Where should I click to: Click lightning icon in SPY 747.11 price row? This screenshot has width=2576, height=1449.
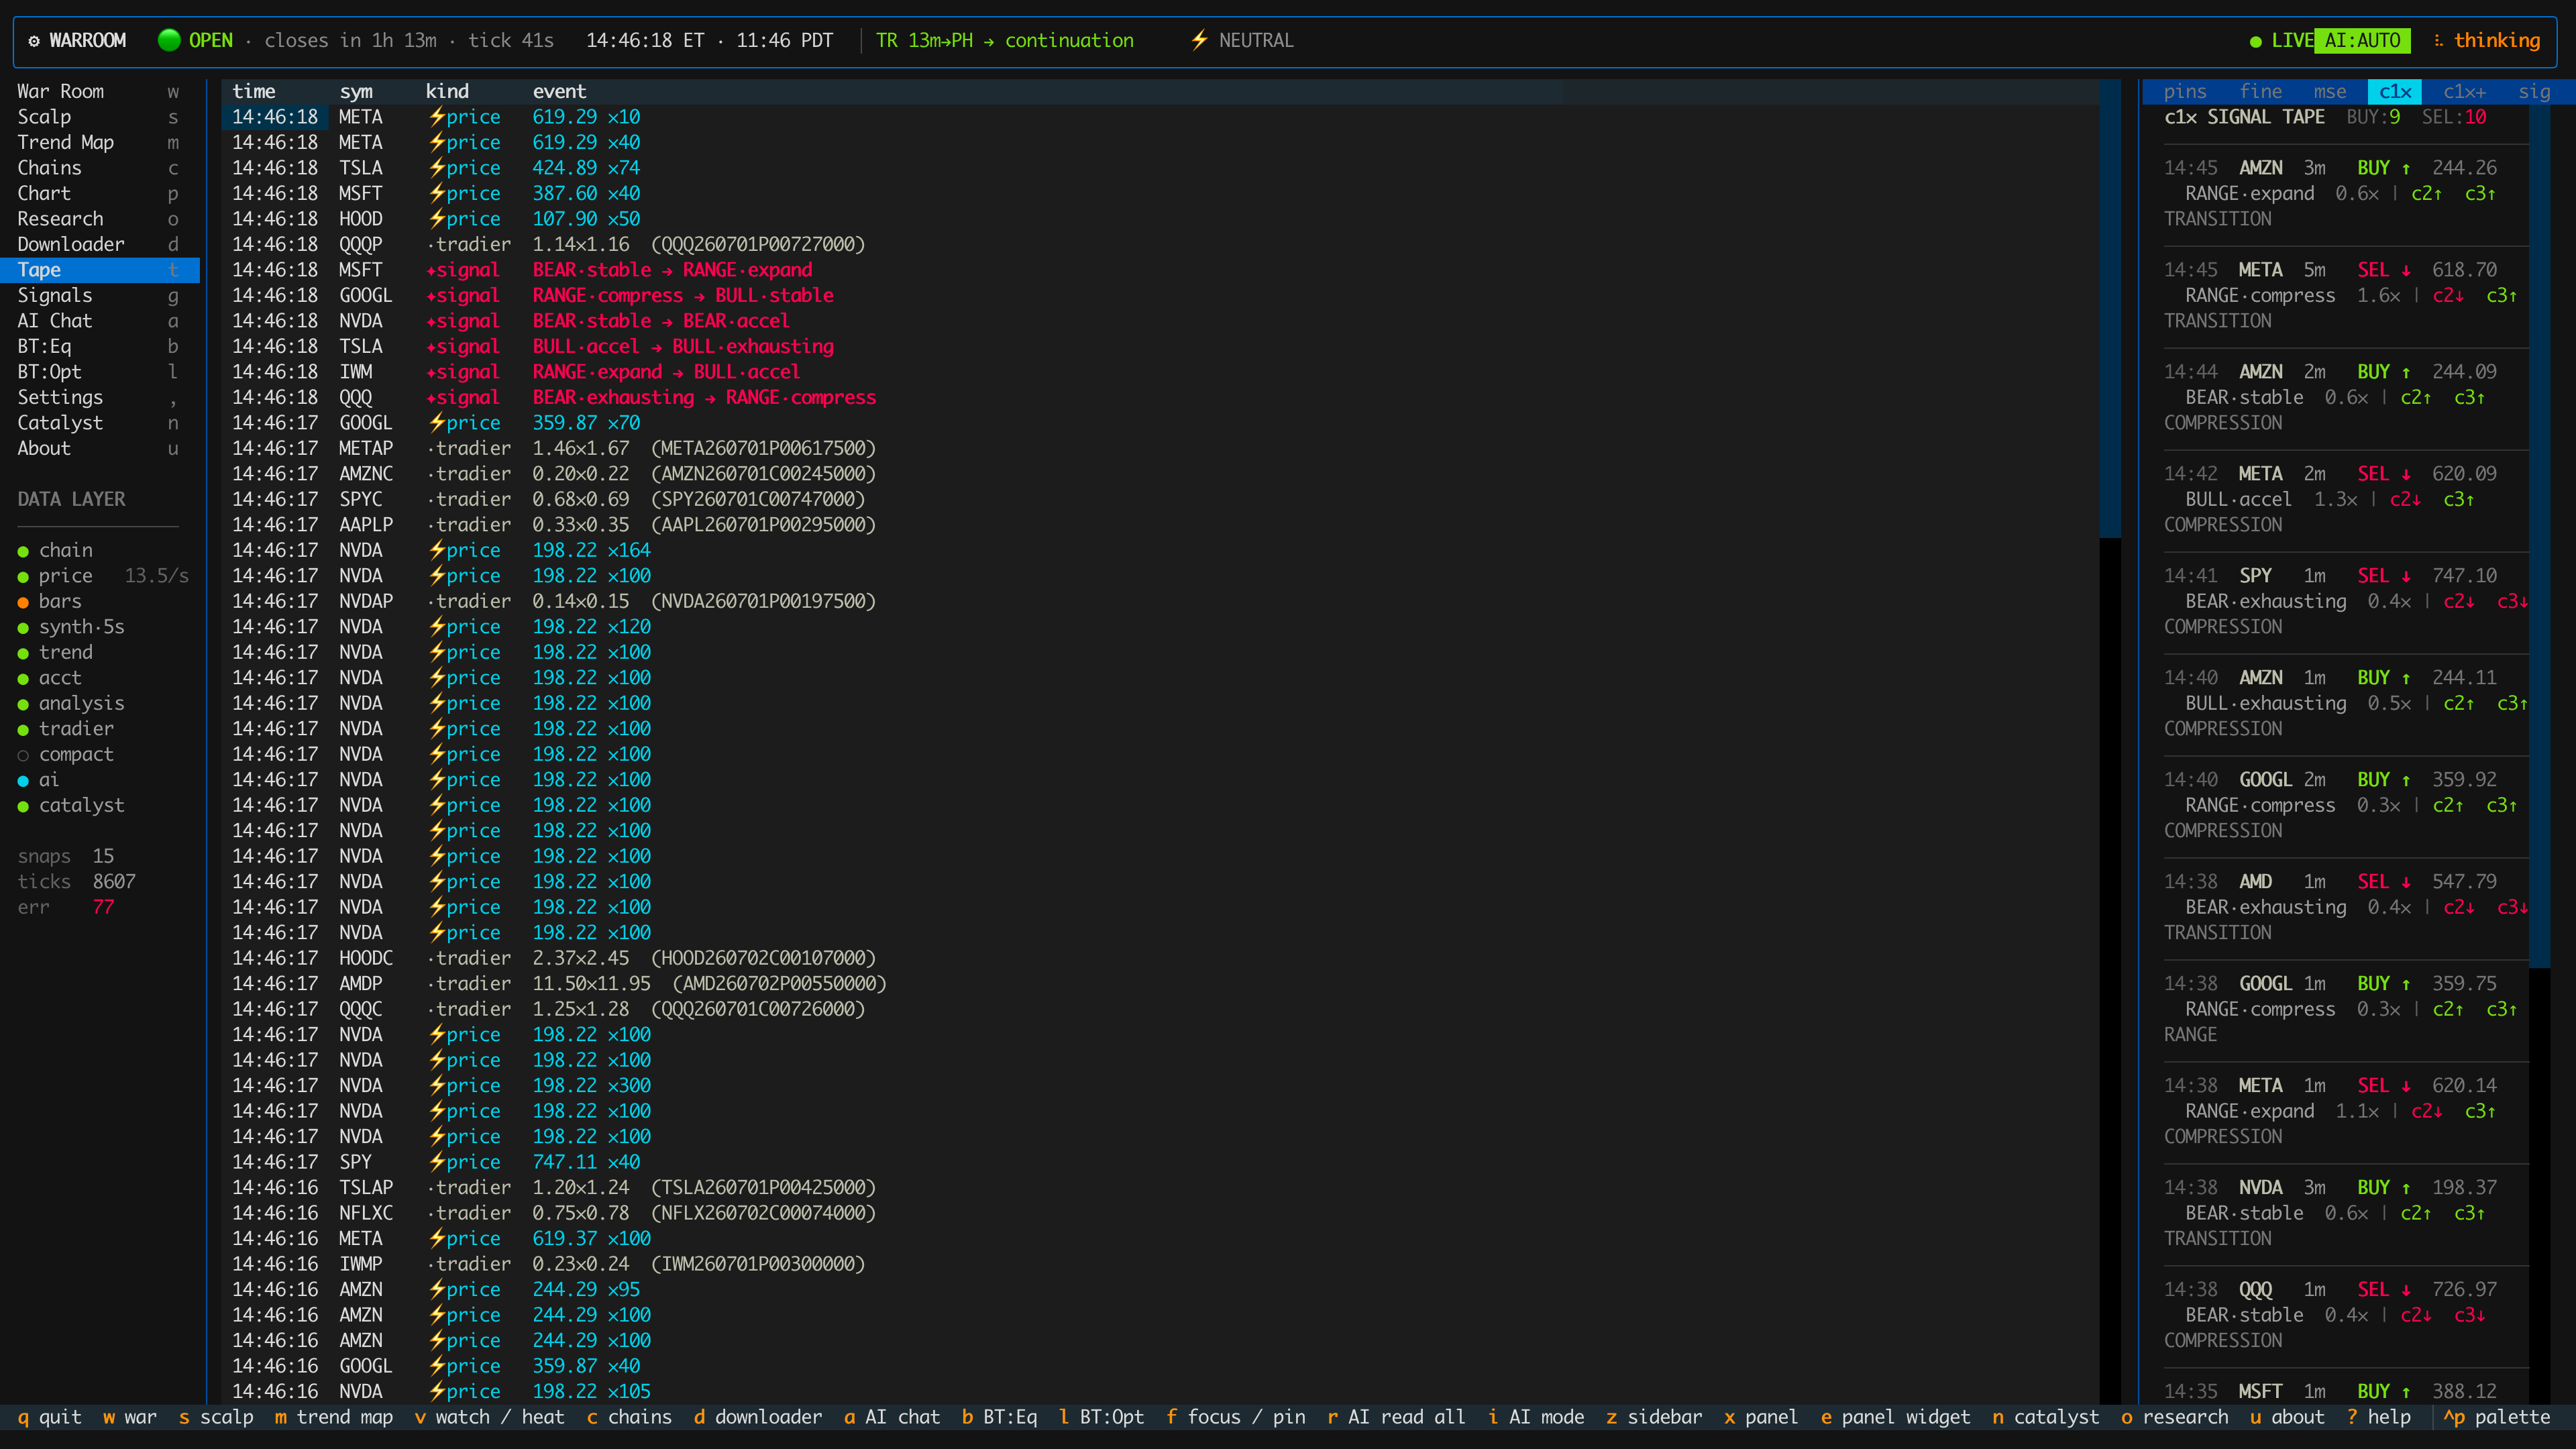tap(436, 1162)
